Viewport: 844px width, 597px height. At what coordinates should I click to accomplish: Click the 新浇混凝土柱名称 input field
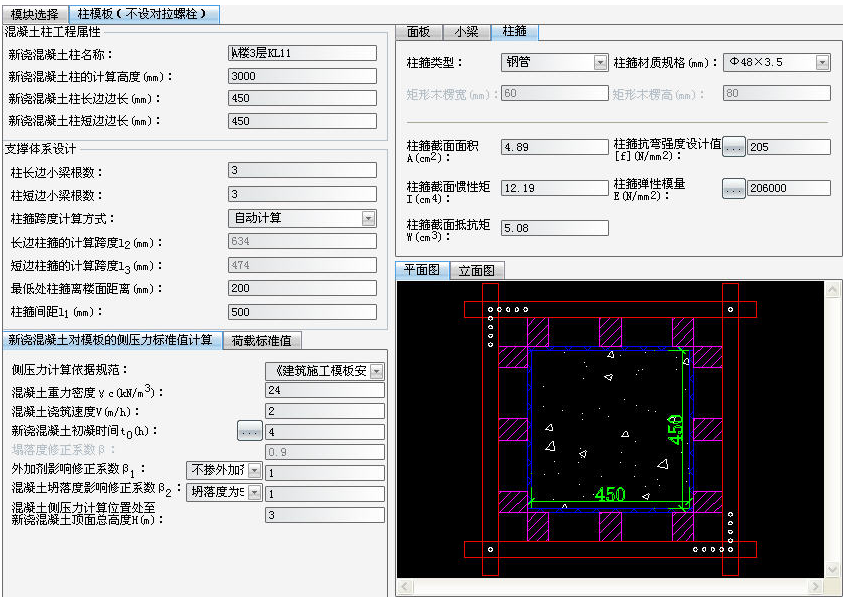click(x=302, y=53)
